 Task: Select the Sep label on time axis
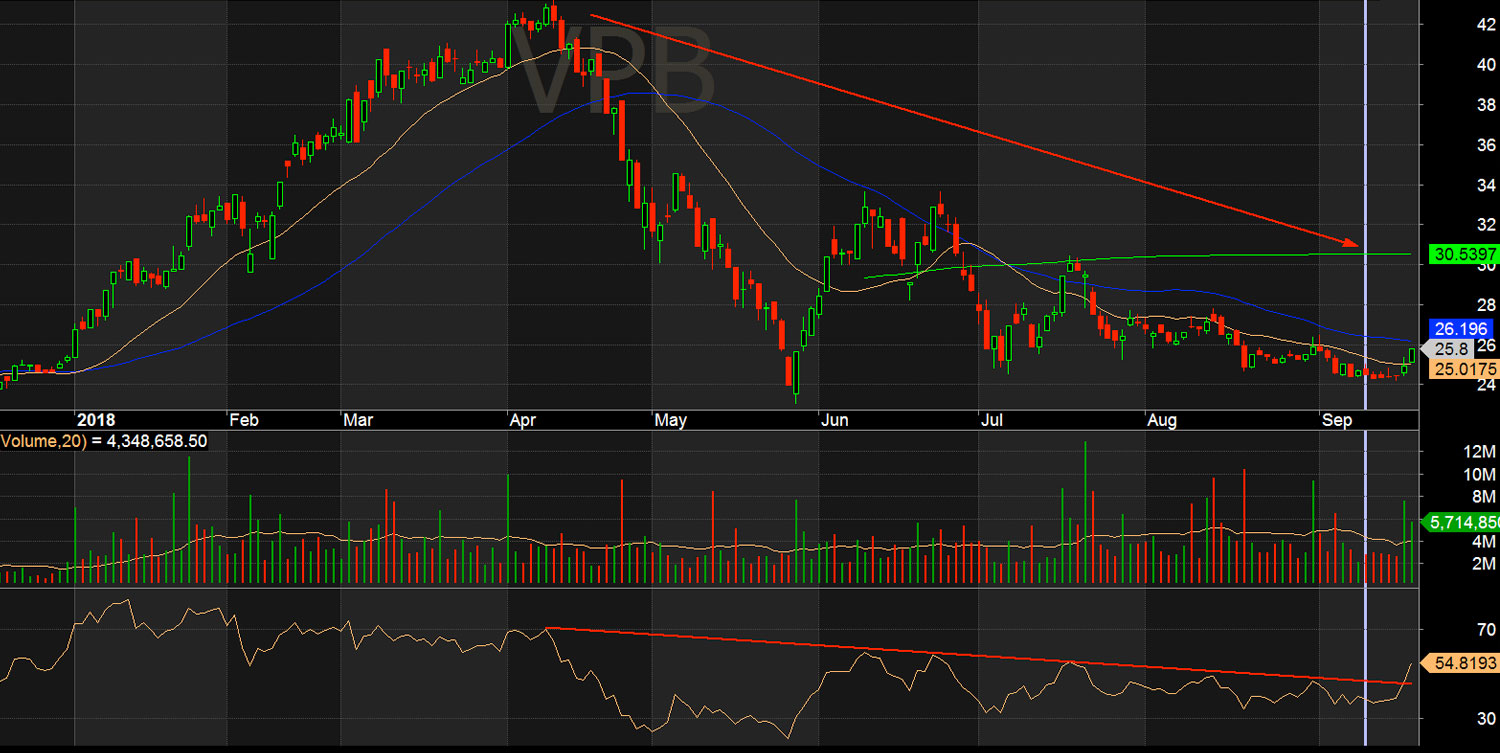tap(1337, 420)
